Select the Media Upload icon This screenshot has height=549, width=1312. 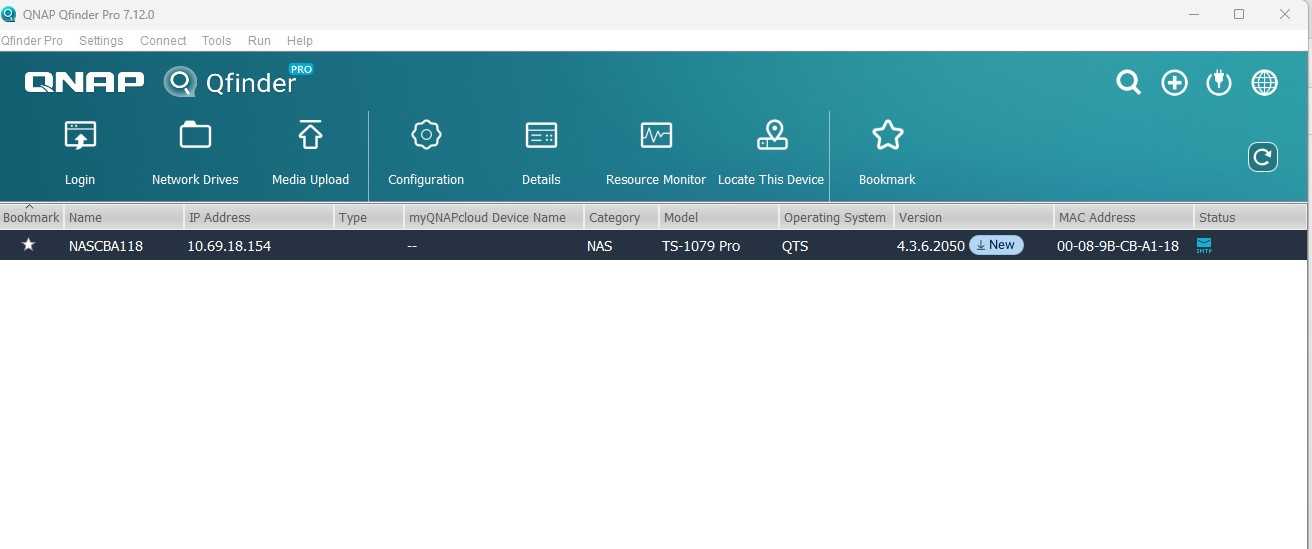pos(310,135)
